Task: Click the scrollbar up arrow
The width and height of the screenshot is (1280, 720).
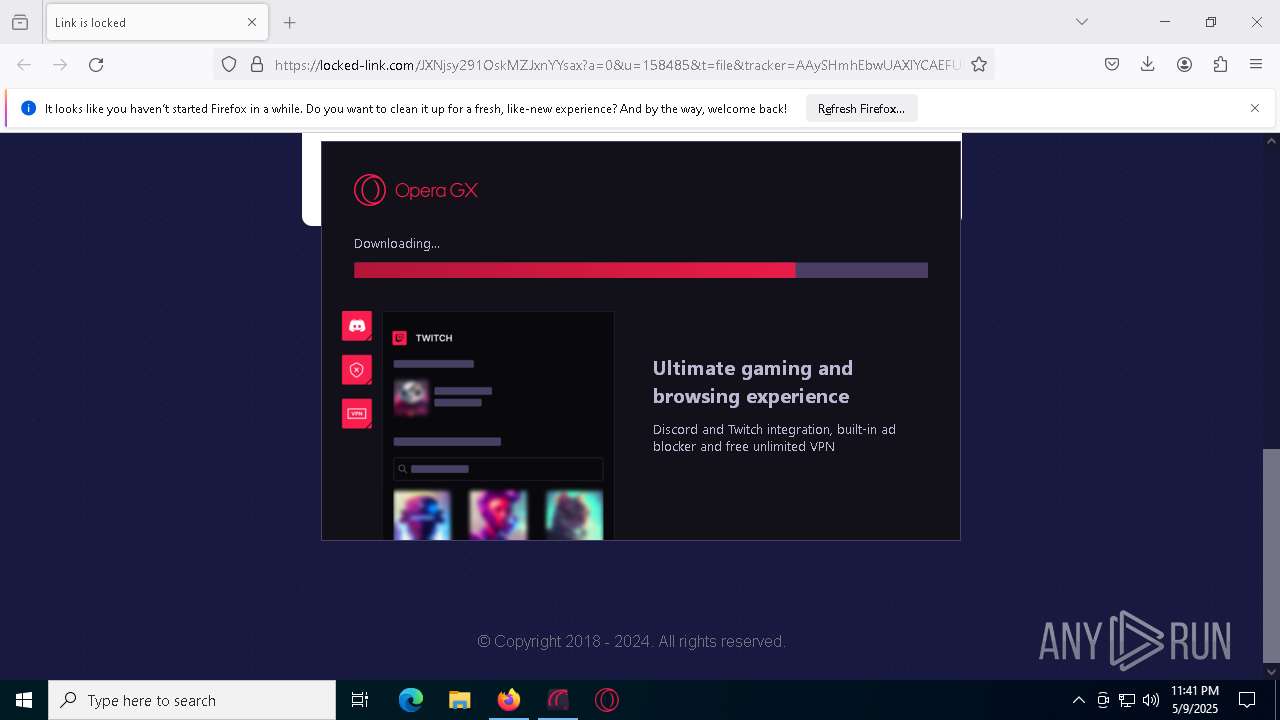Action: 1271,141
